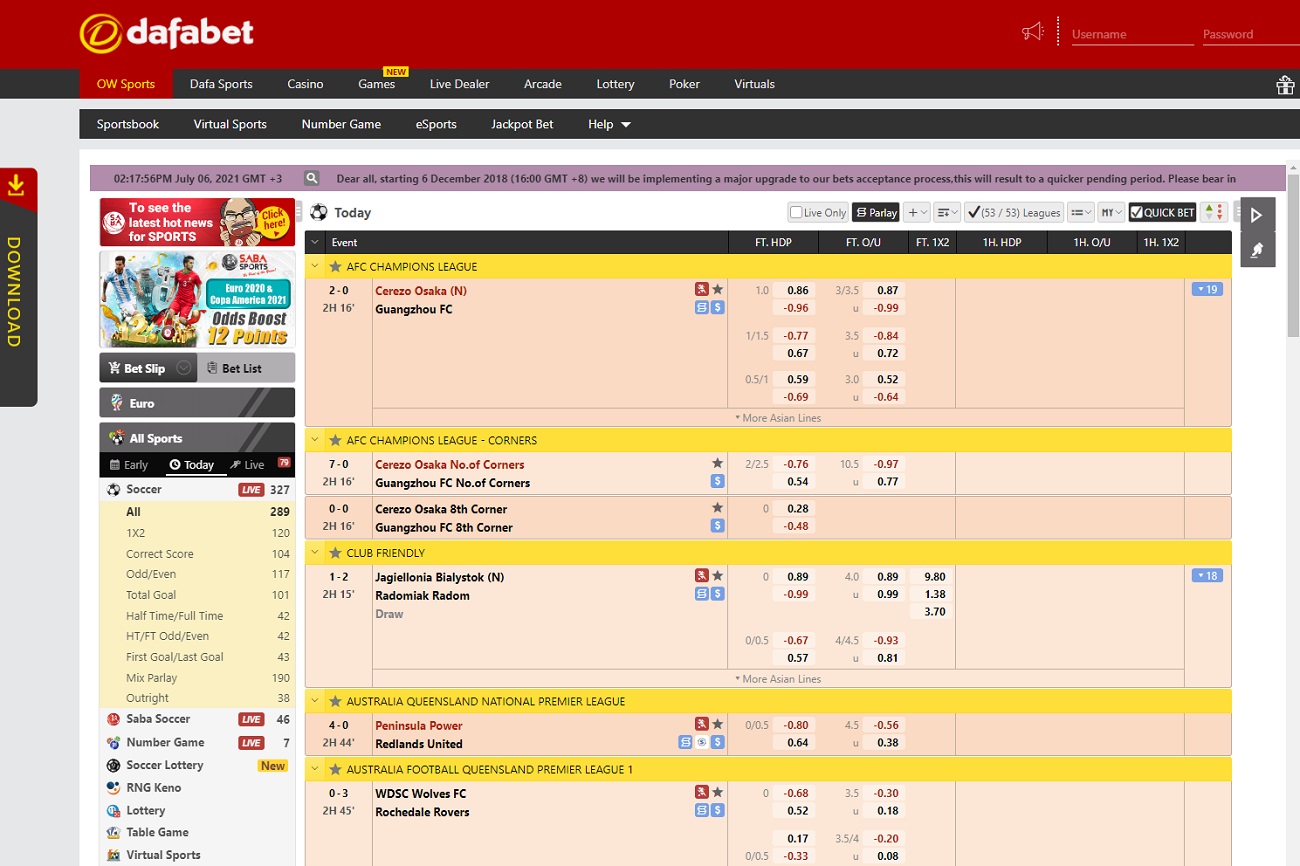Favorite the Club Friendly league star
This screenshot has height=866, width=1300.
point(335,553)
